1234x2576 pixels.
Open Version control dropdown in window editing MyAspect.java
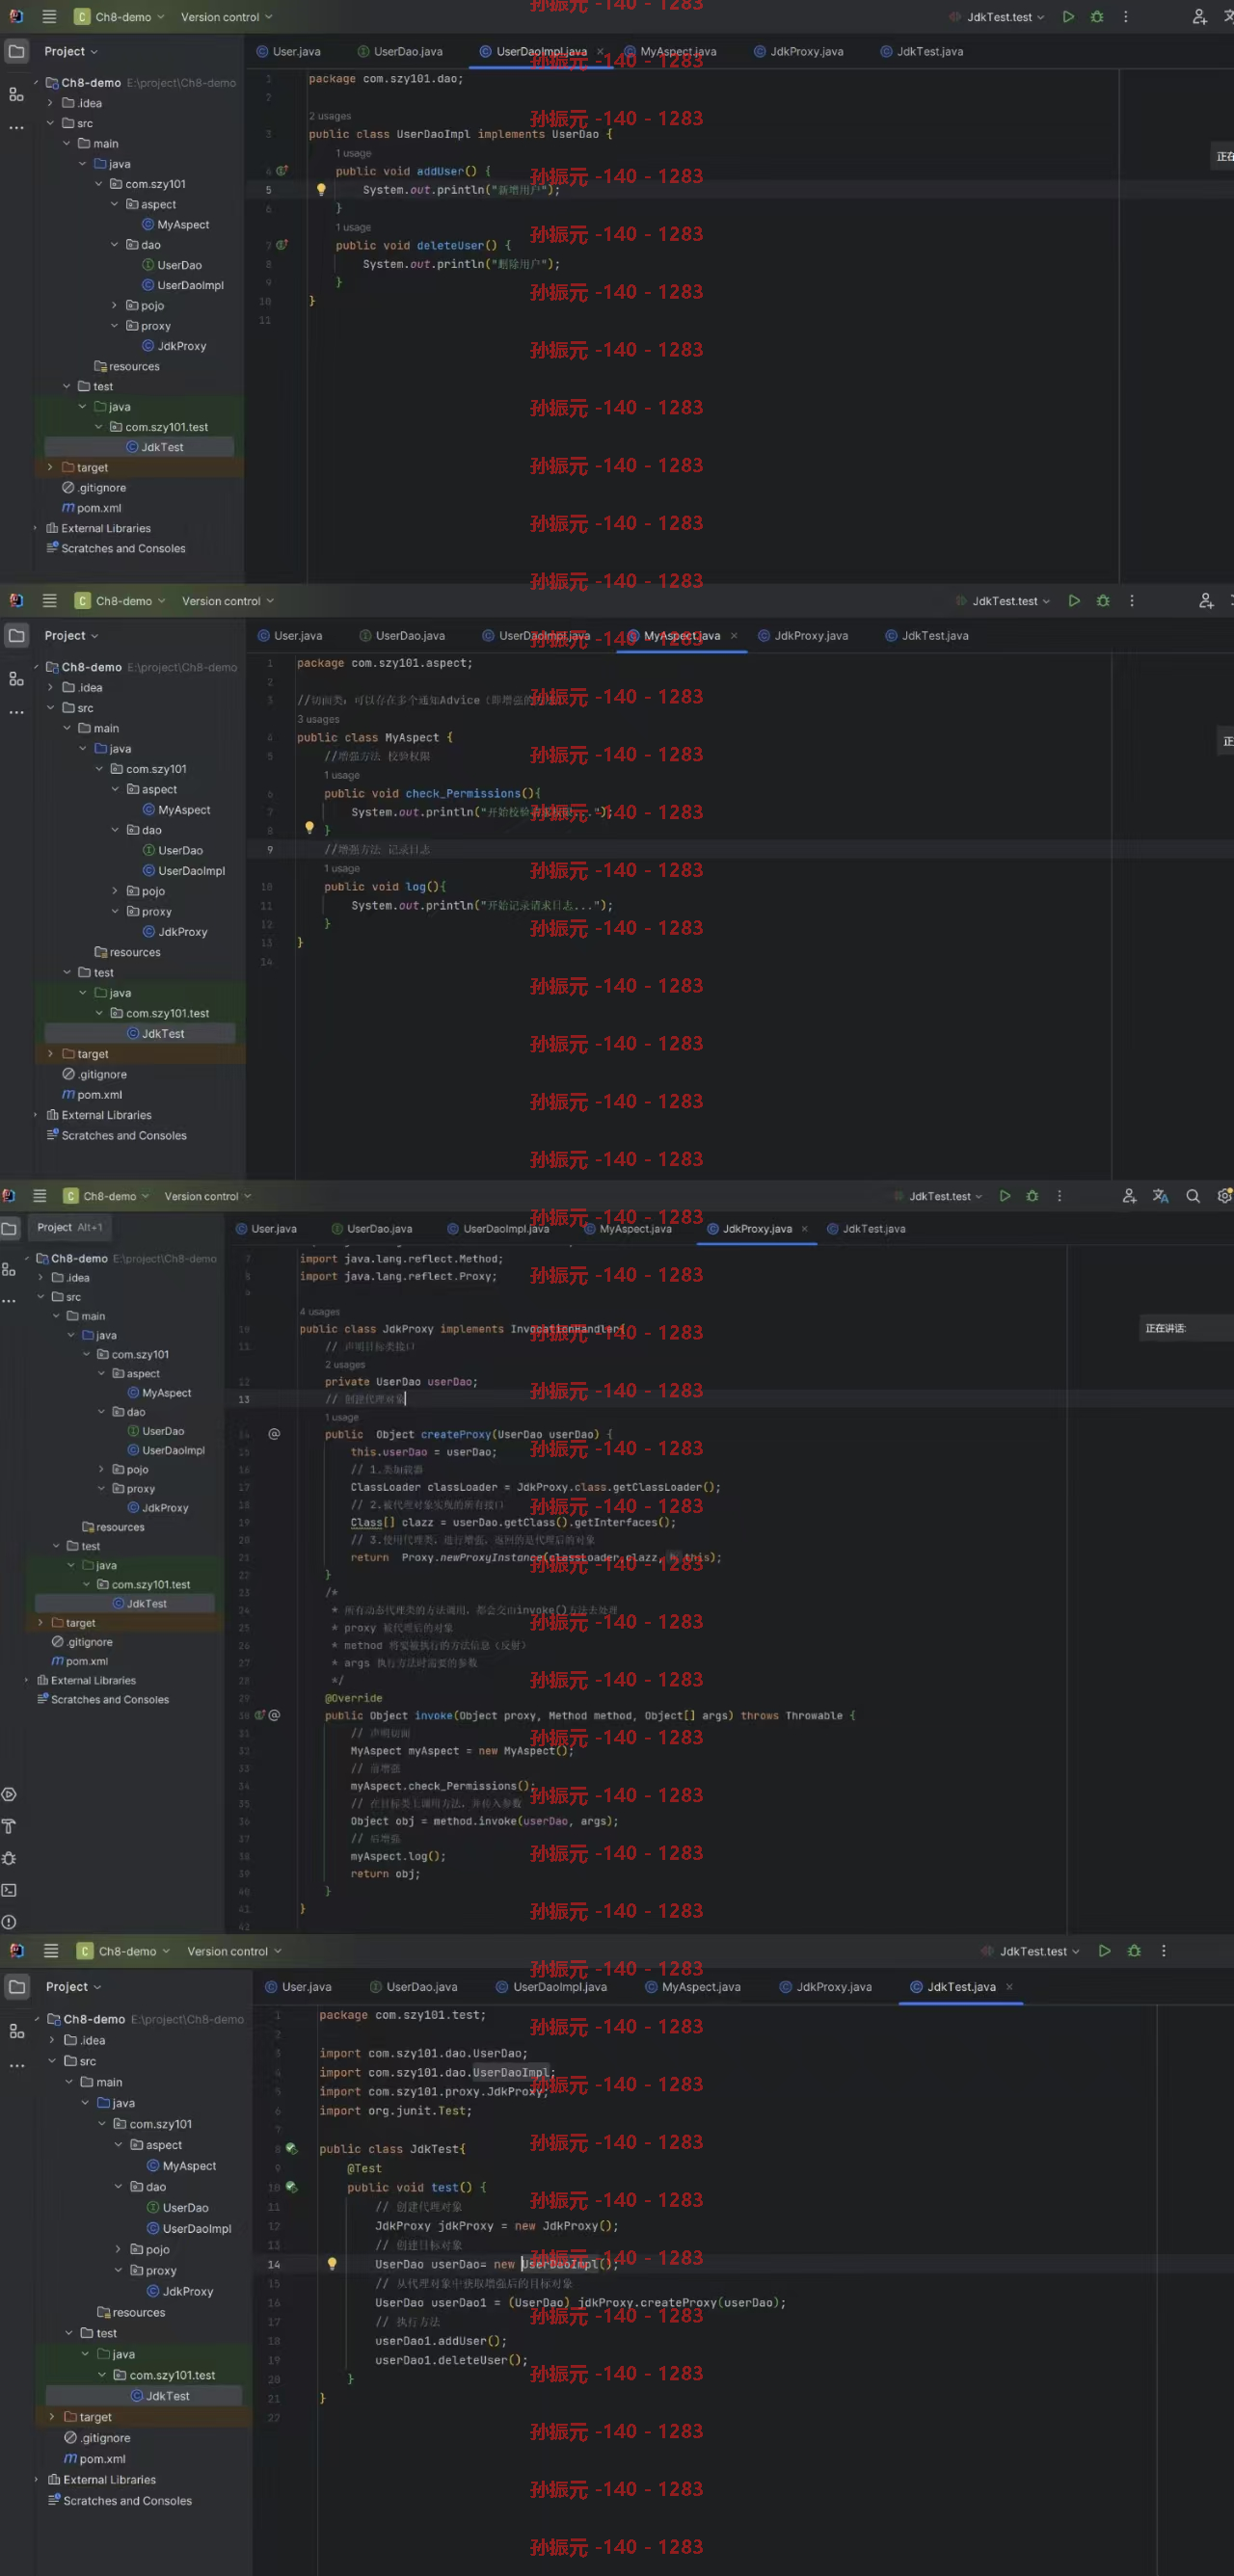pos(227,601)
